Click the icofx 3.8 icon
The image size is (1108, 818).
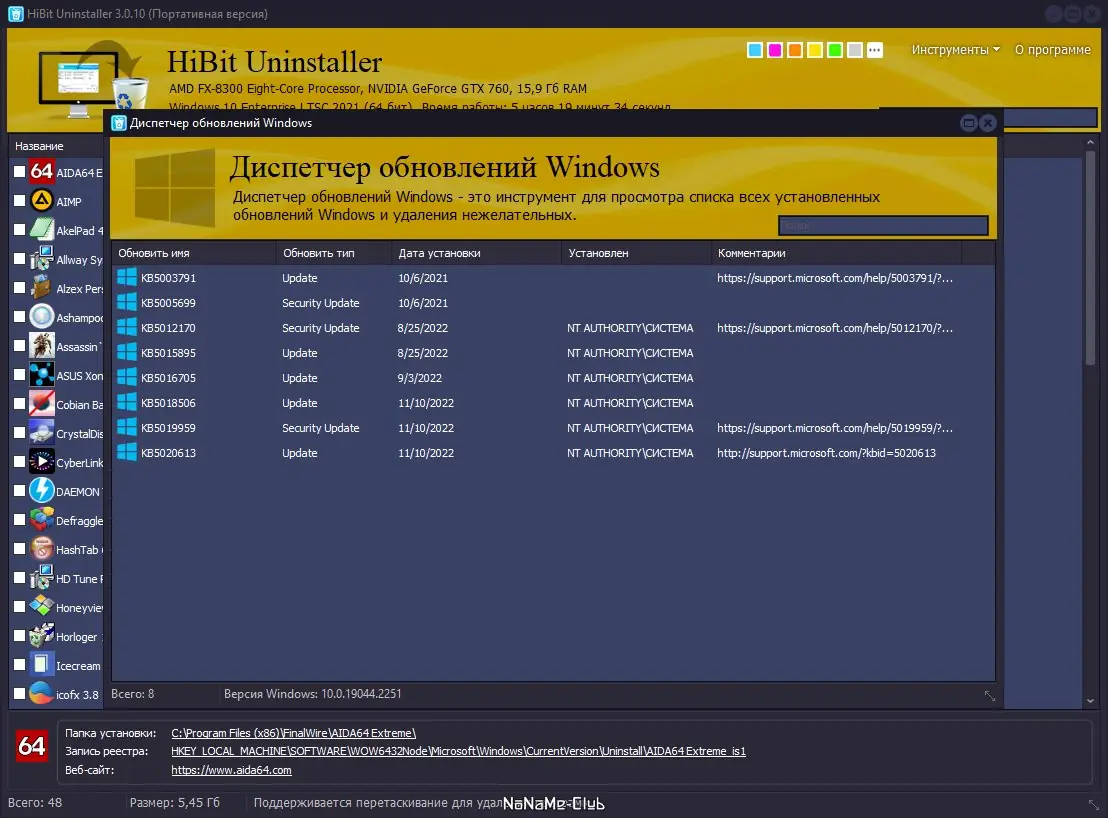(42, 693)
